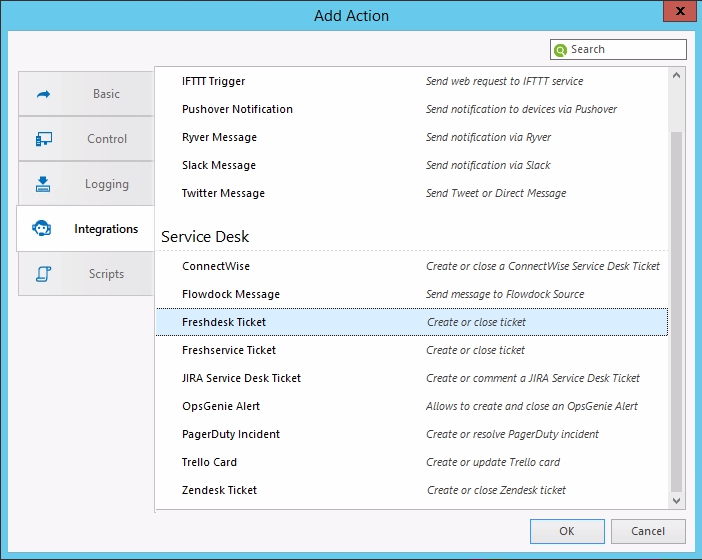The image size is (702, 560).
Task: Switch to the Basic tab
Action: (86, 94)
